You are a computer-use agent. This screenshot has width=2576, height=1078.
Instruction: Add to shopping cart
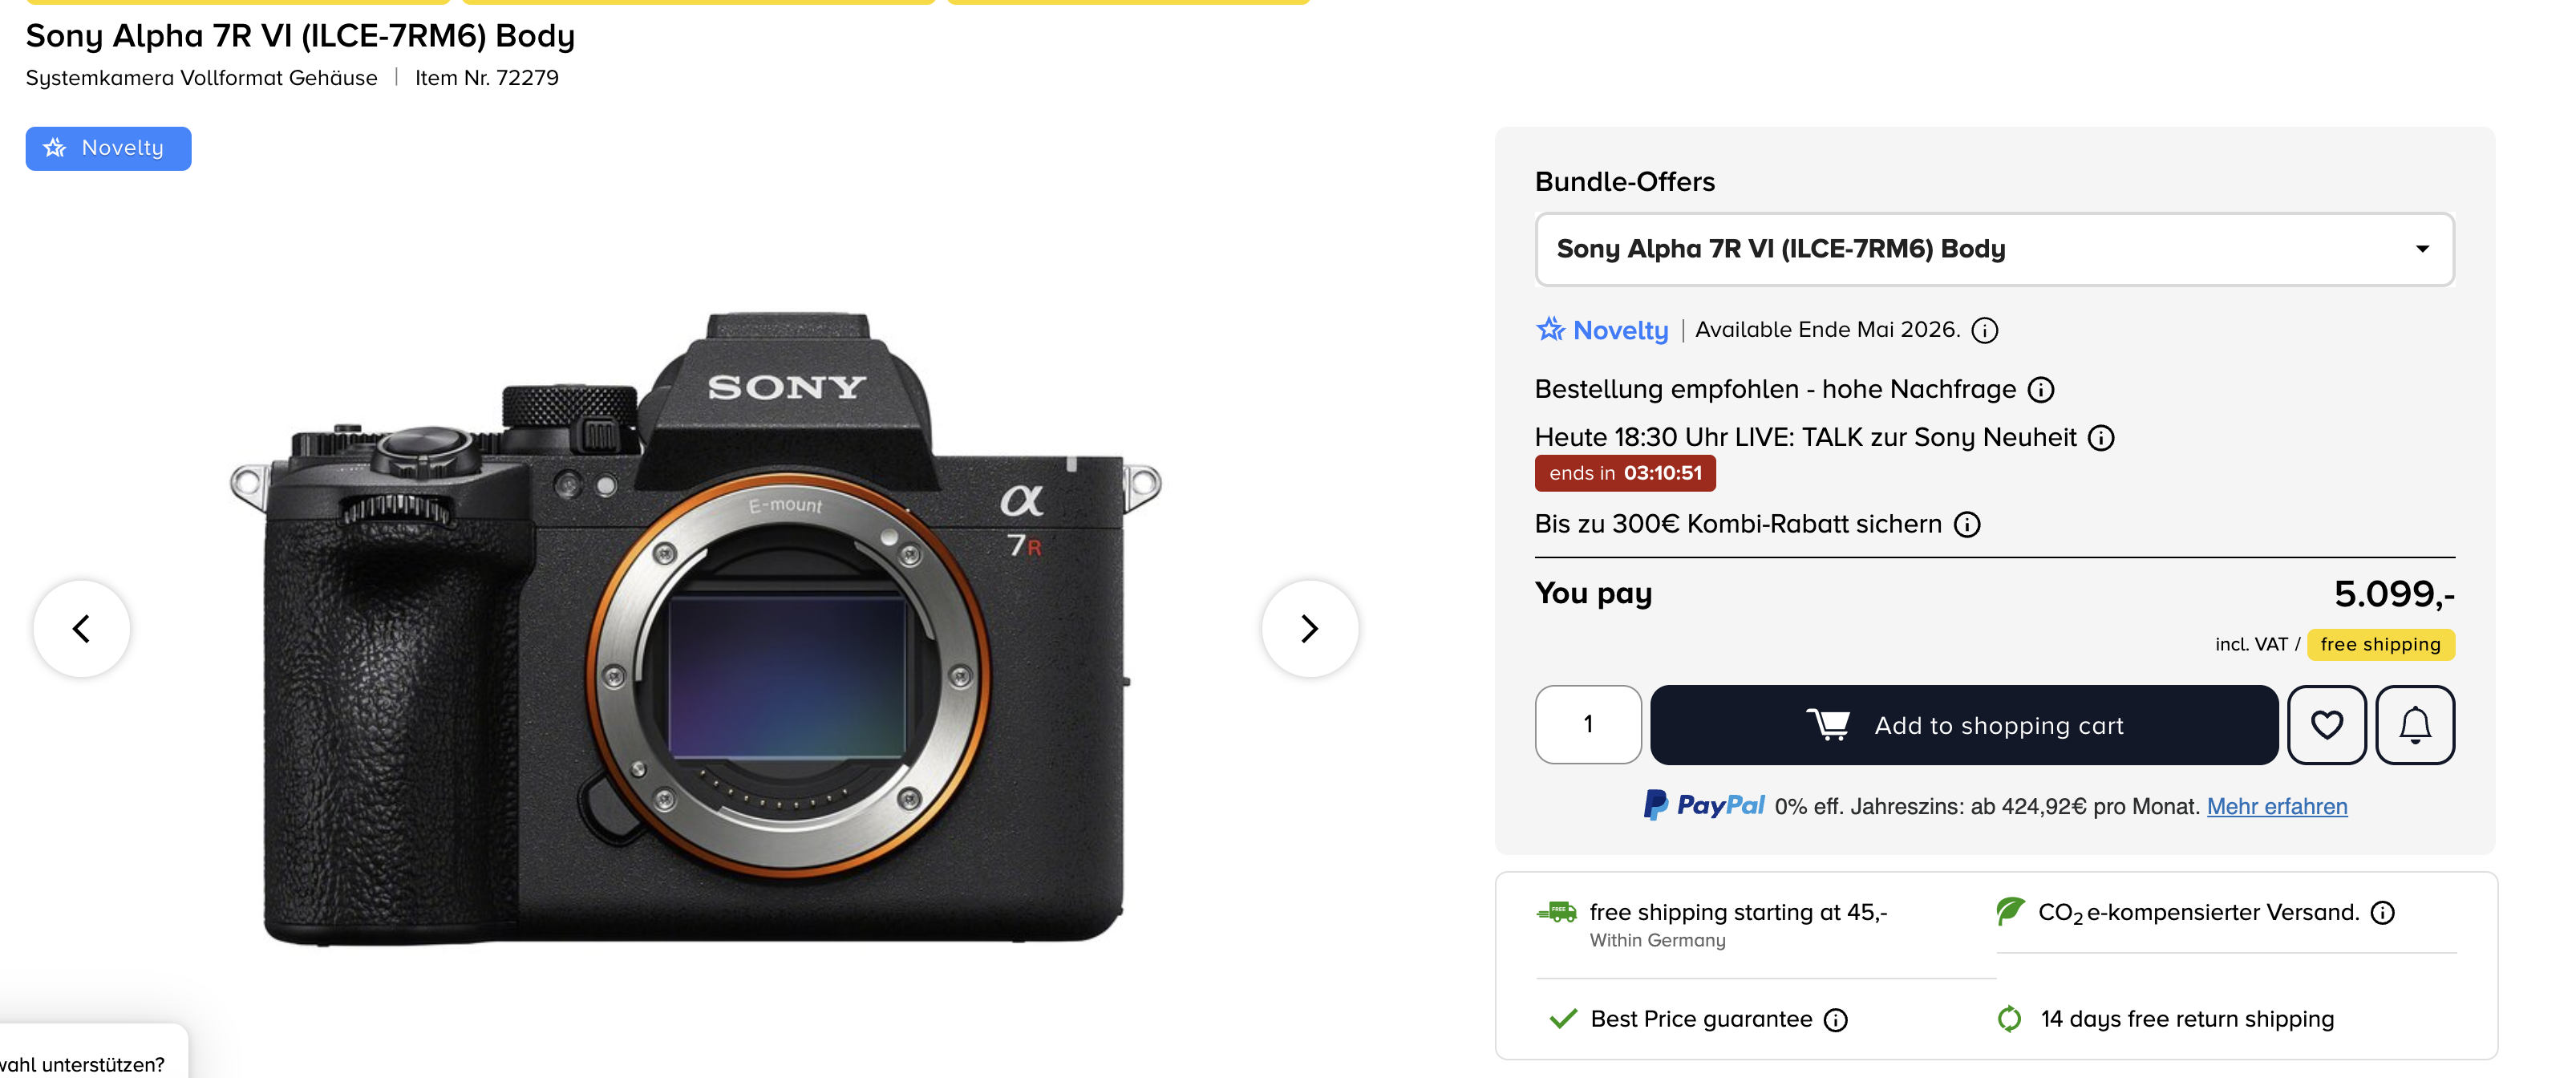(x=1963, y=724)
